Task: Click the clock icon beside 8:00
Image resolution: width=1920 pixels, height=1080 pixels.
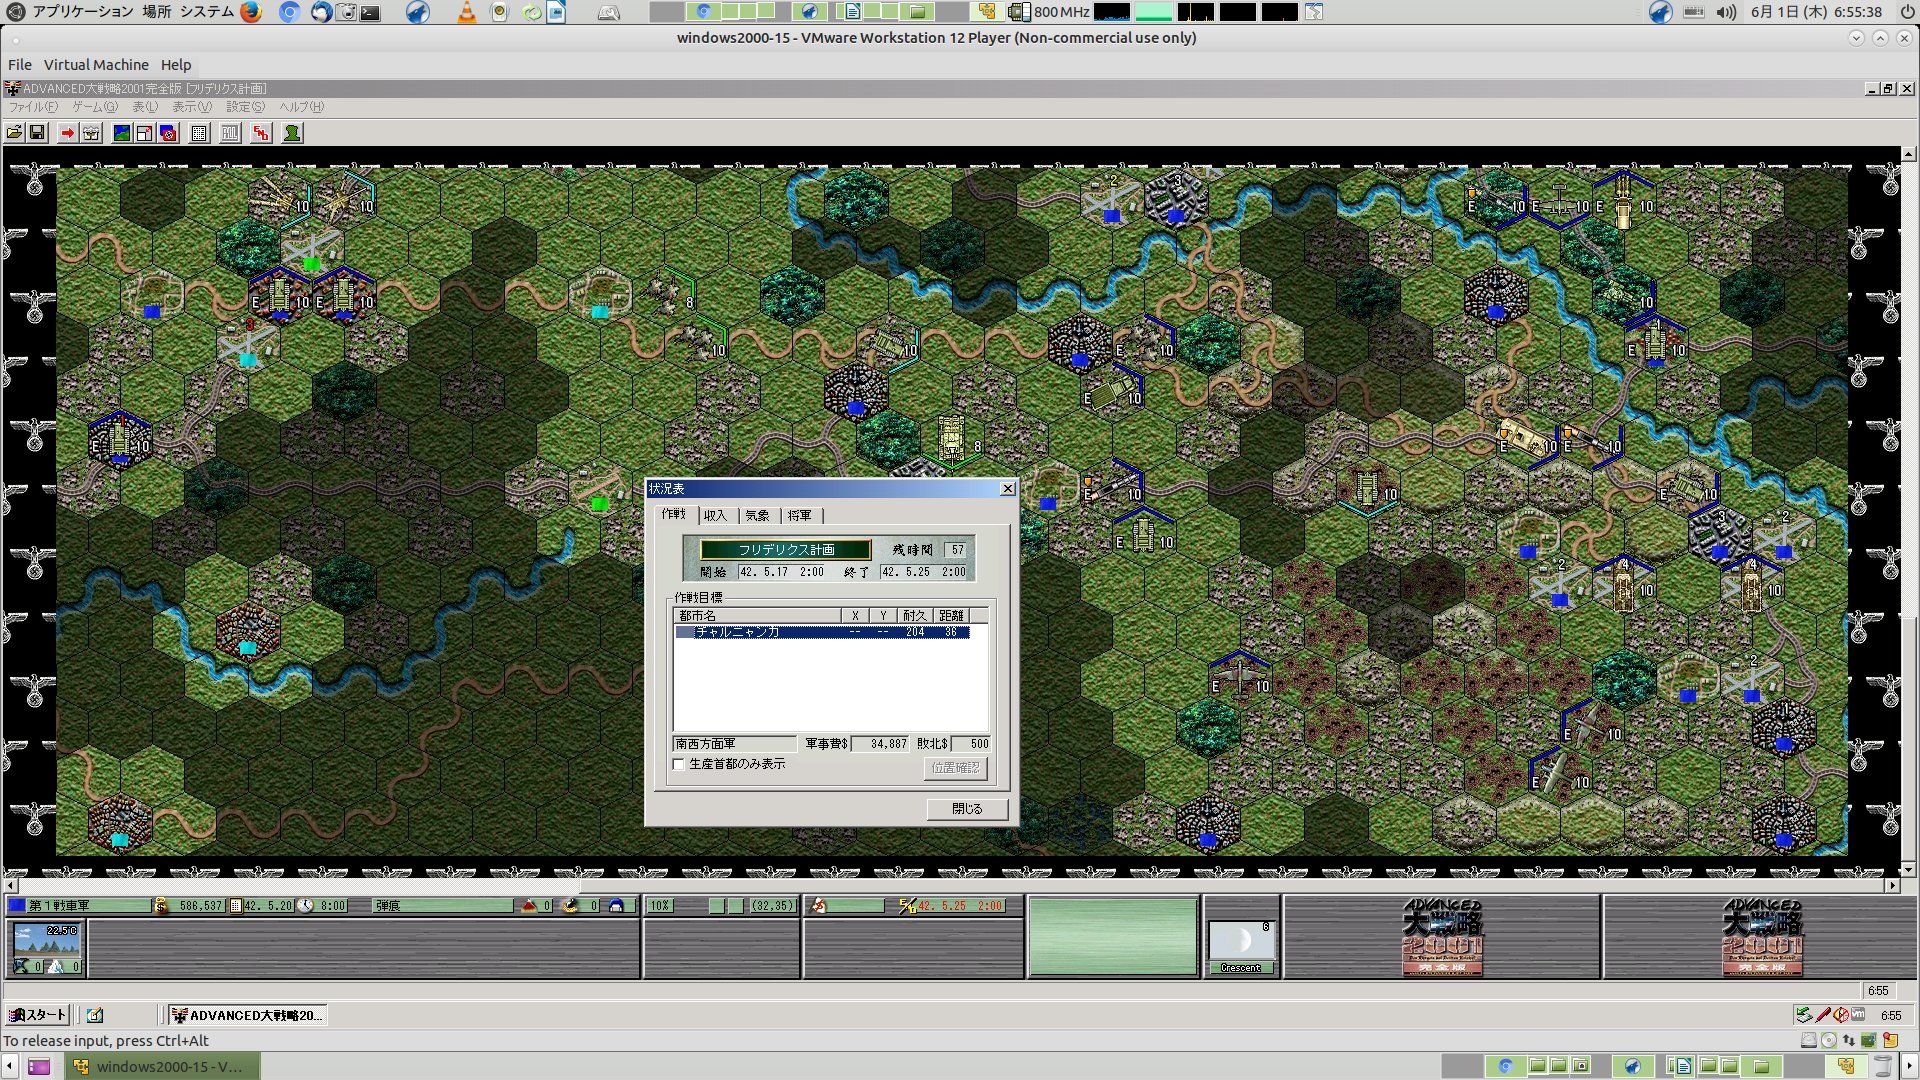Action: click(x=305, y=906)
